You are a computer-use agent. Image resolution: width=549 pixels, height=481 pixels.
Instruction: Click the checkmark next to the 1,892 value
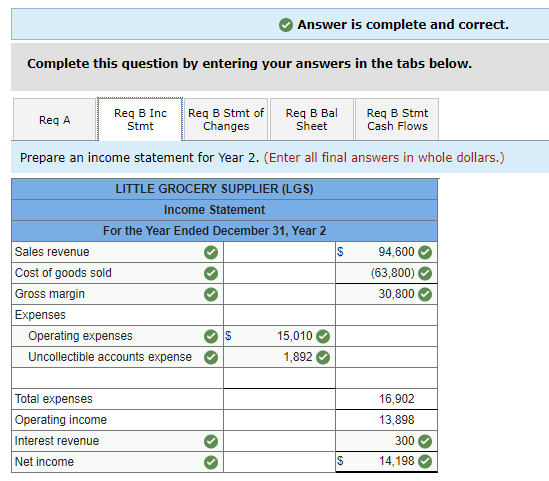click(x=323, y=357)
